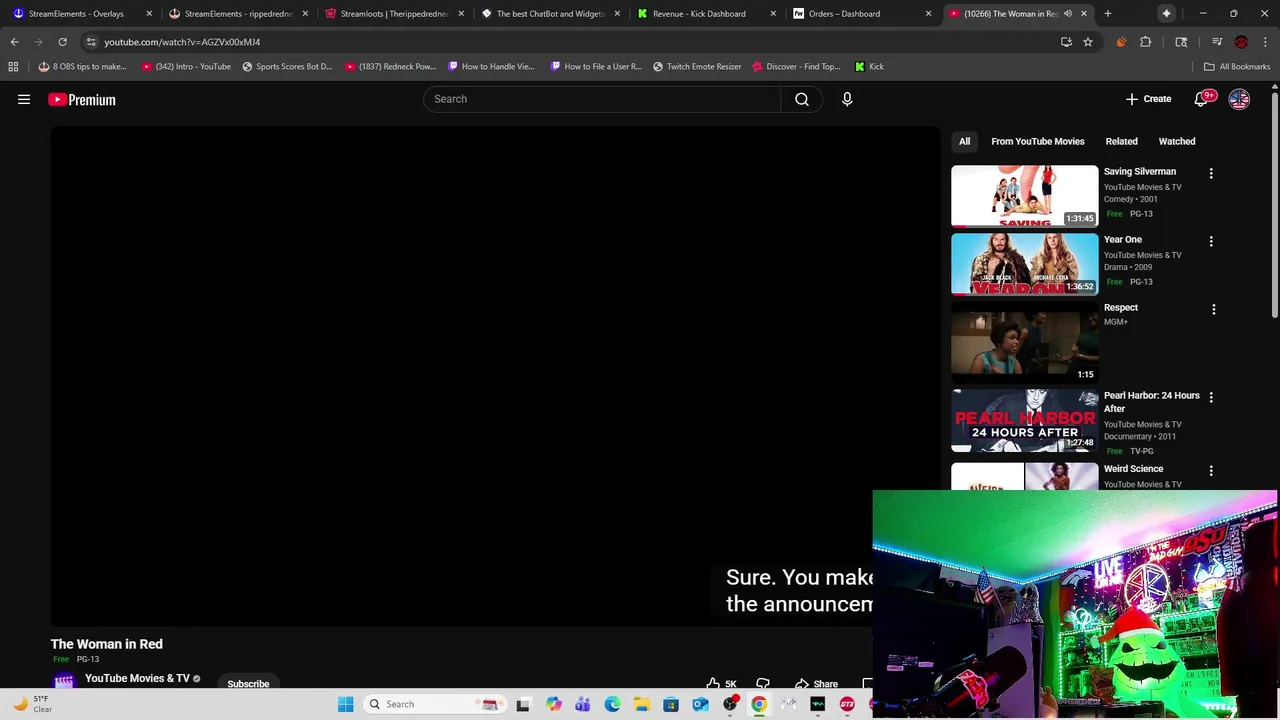Open more options for Year One
The width and height of the screenshot is (1280, 720).
pyautogui.click(x=1211, y=241)
